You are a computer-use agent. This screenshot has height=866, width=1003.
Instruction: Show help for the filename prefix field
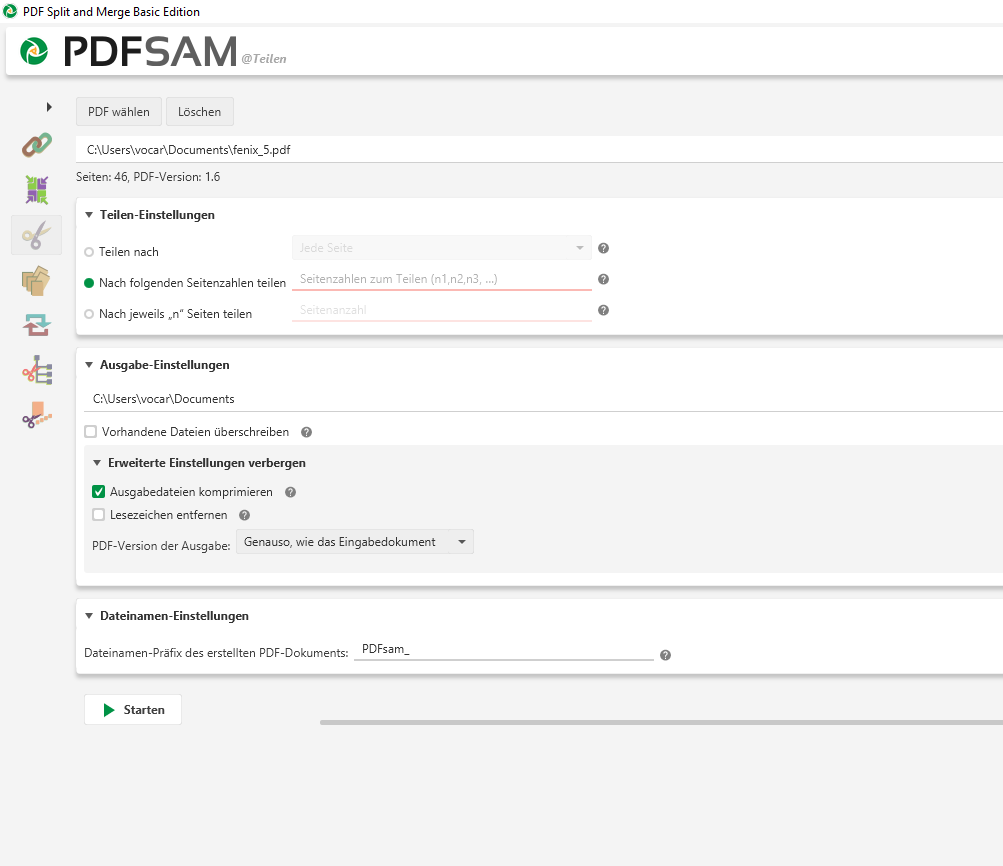[x=665, y=656]
